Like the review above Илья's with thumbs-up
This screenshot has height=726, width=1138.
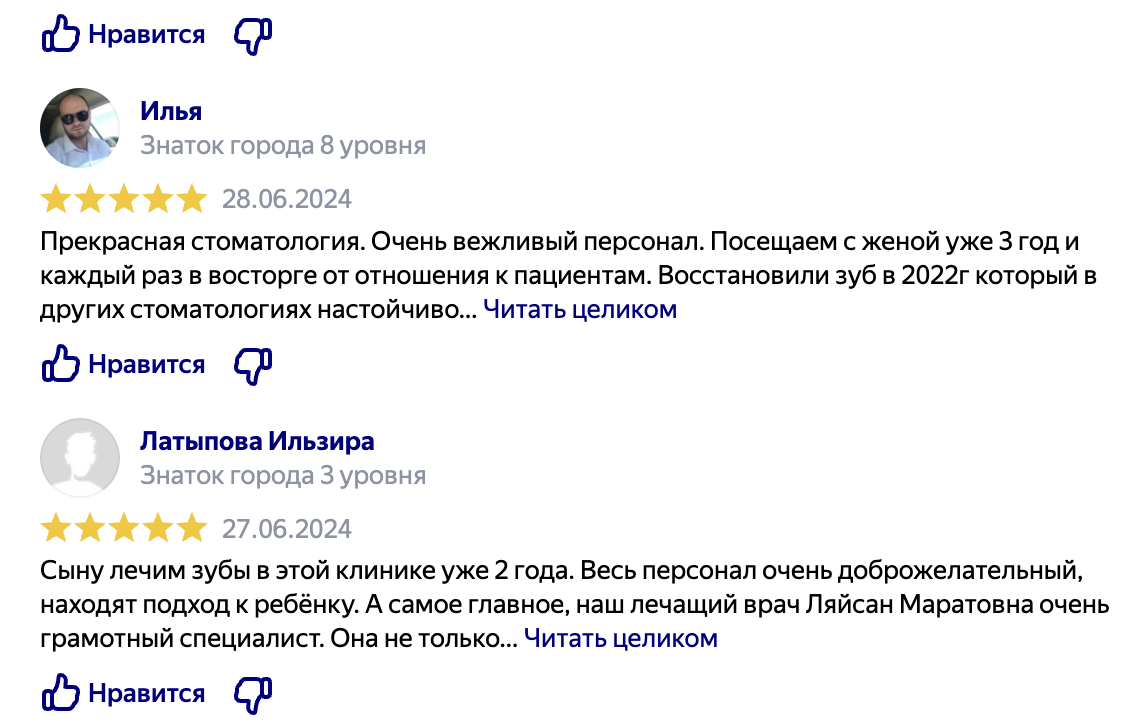pyautogui.click(x=59, y=36)
